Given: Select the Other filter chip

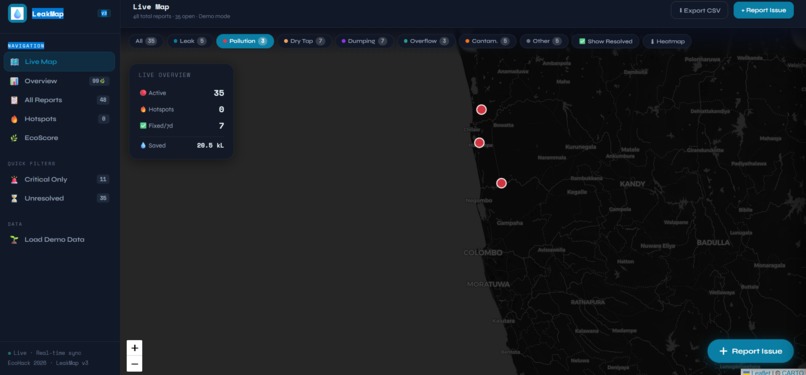Looking at the screenshot, I should coord(544,41).
